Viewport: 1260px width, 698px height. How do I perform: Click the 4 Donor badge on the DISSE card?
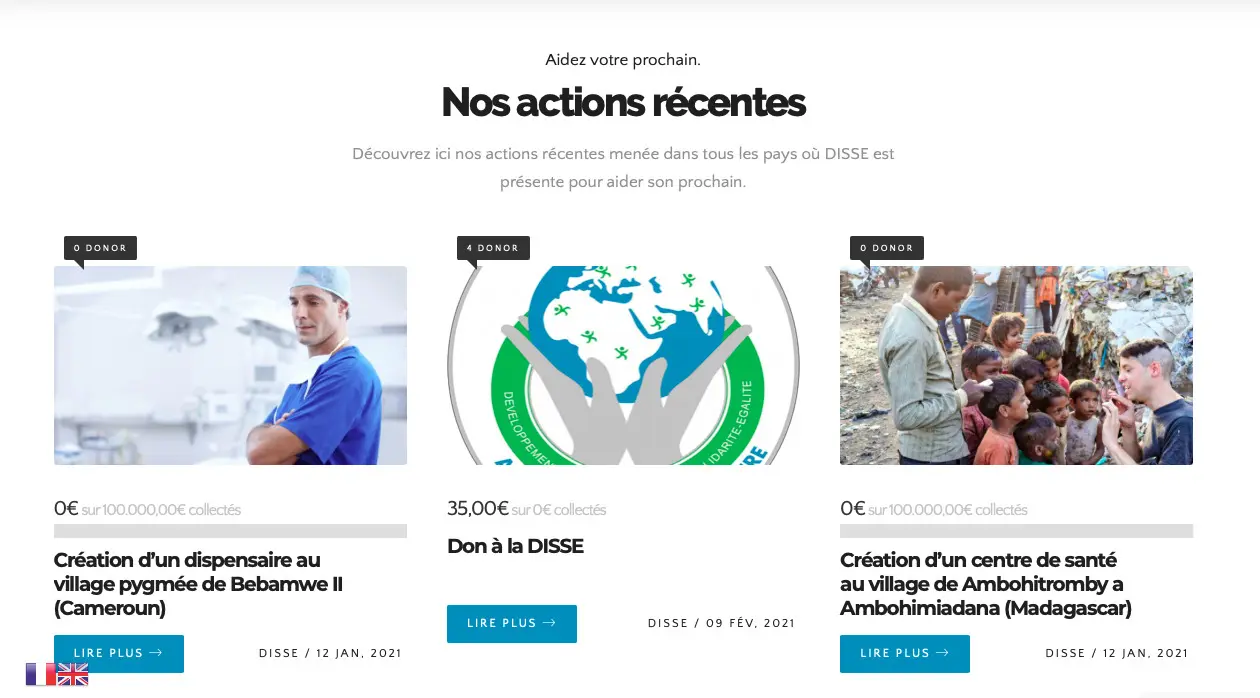pyautogui.click(x=493, y=248)
